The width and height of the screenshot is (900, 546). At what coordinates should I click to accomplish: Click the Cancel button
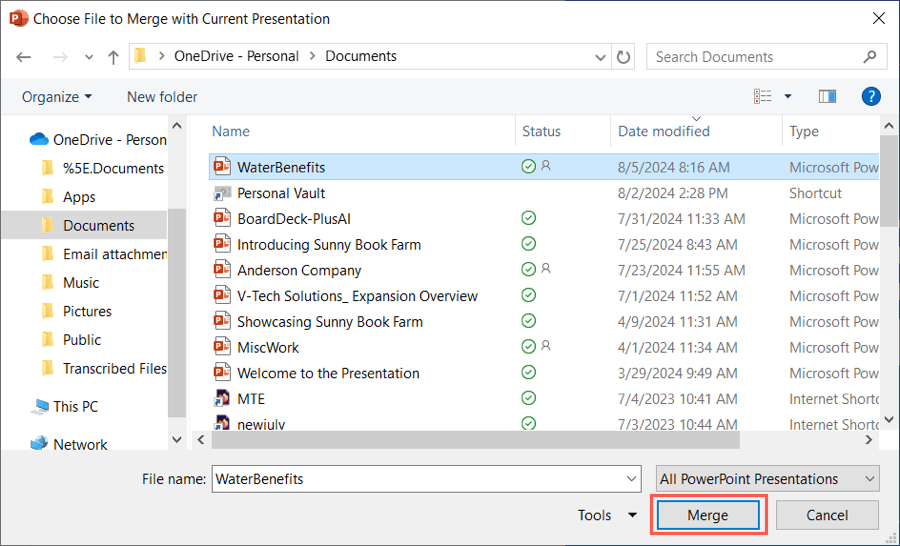click(827, 515)
